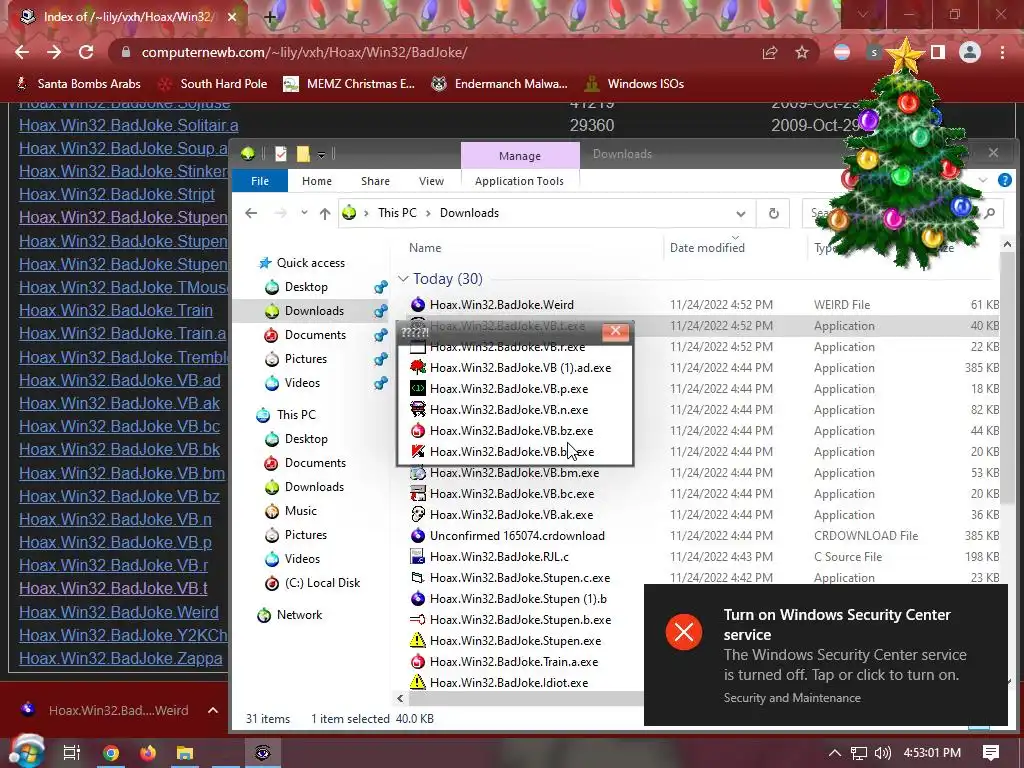Click the search magnifier in Explorer
Image resolution: width=1024 pixels, height=768 pixels.
pos(990,213)
